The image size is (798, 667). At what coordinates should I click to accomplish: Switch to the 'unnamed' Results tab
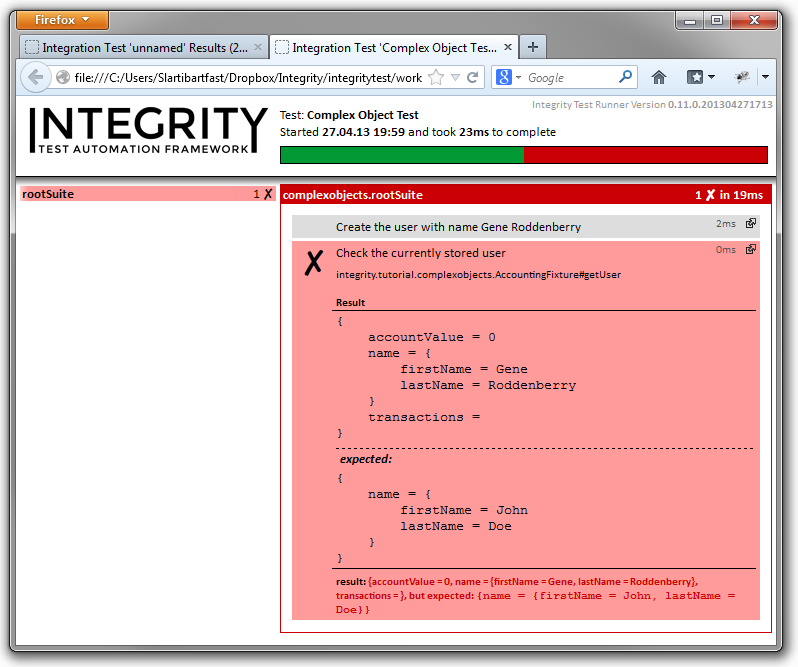140,47
